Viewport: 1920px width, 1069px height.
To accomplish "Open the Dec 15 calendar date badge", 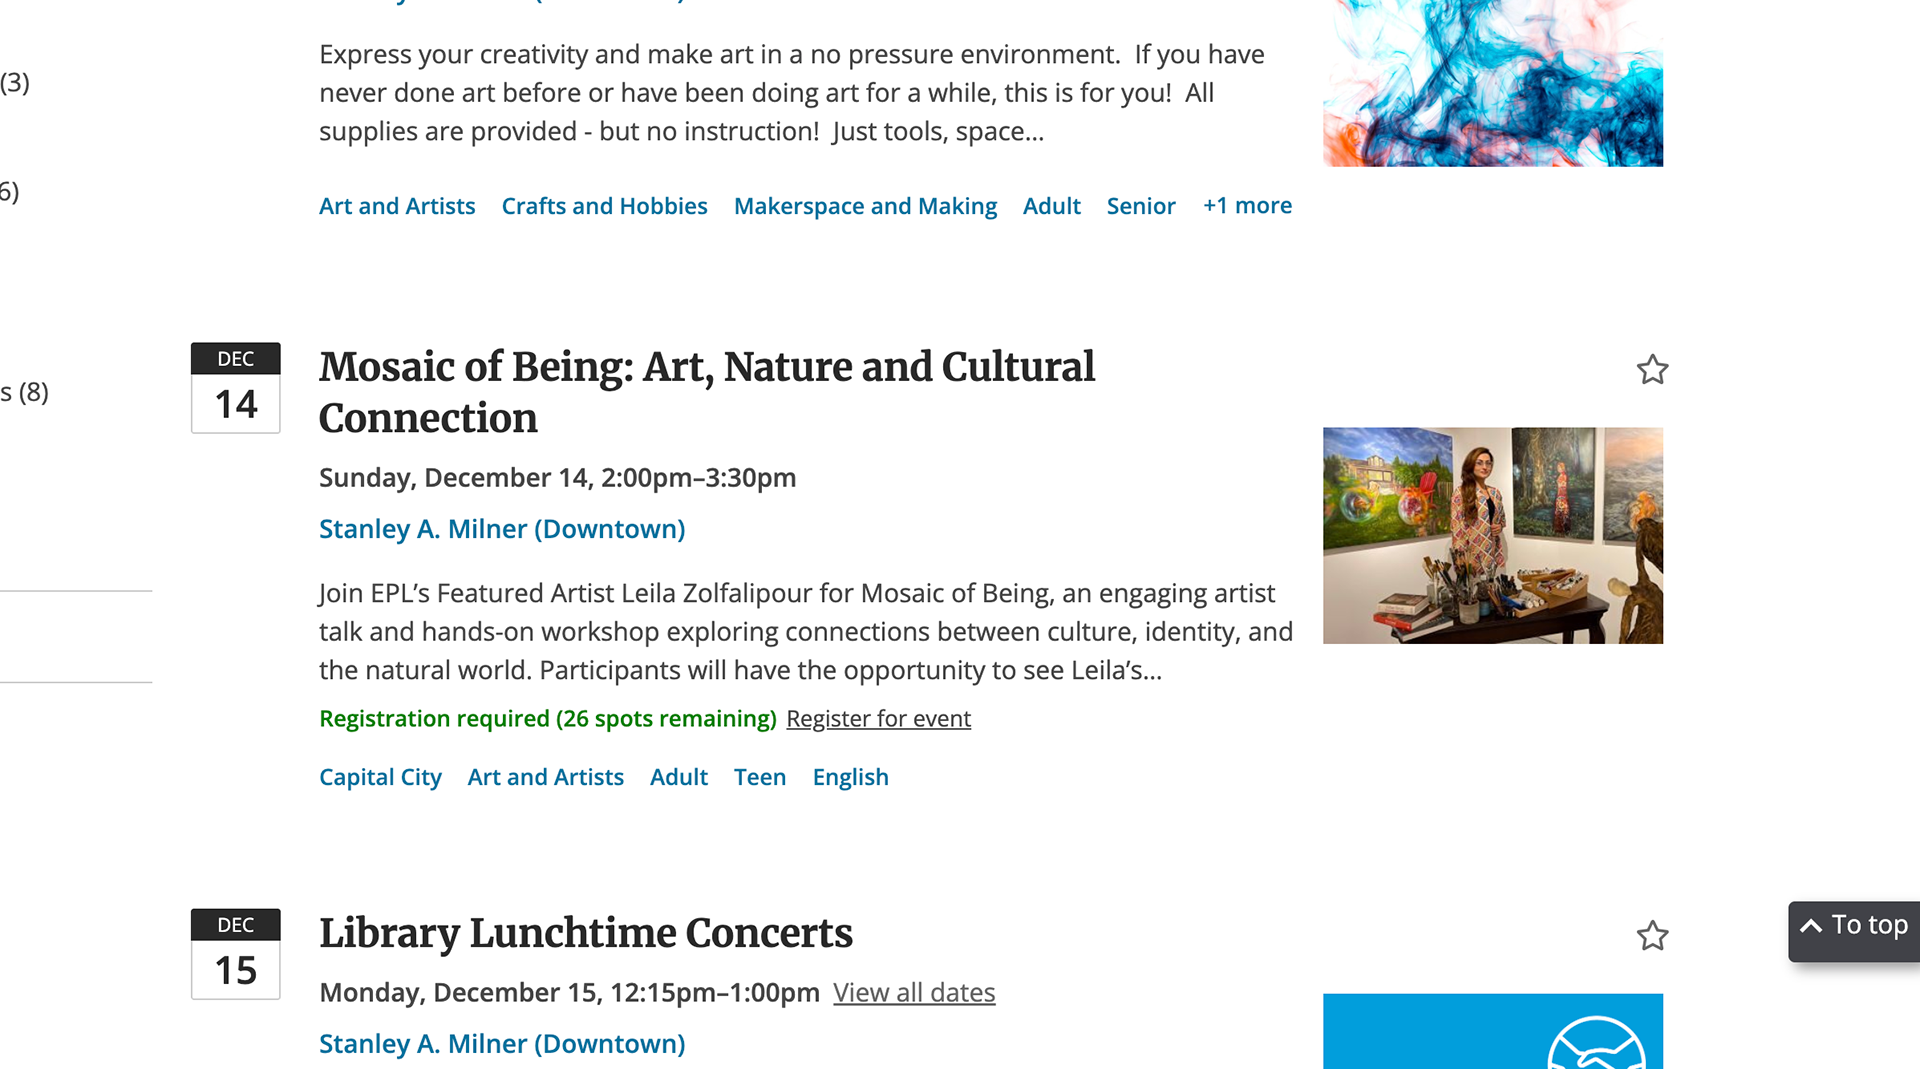I will pyautogui.click(x=236, y=955).
